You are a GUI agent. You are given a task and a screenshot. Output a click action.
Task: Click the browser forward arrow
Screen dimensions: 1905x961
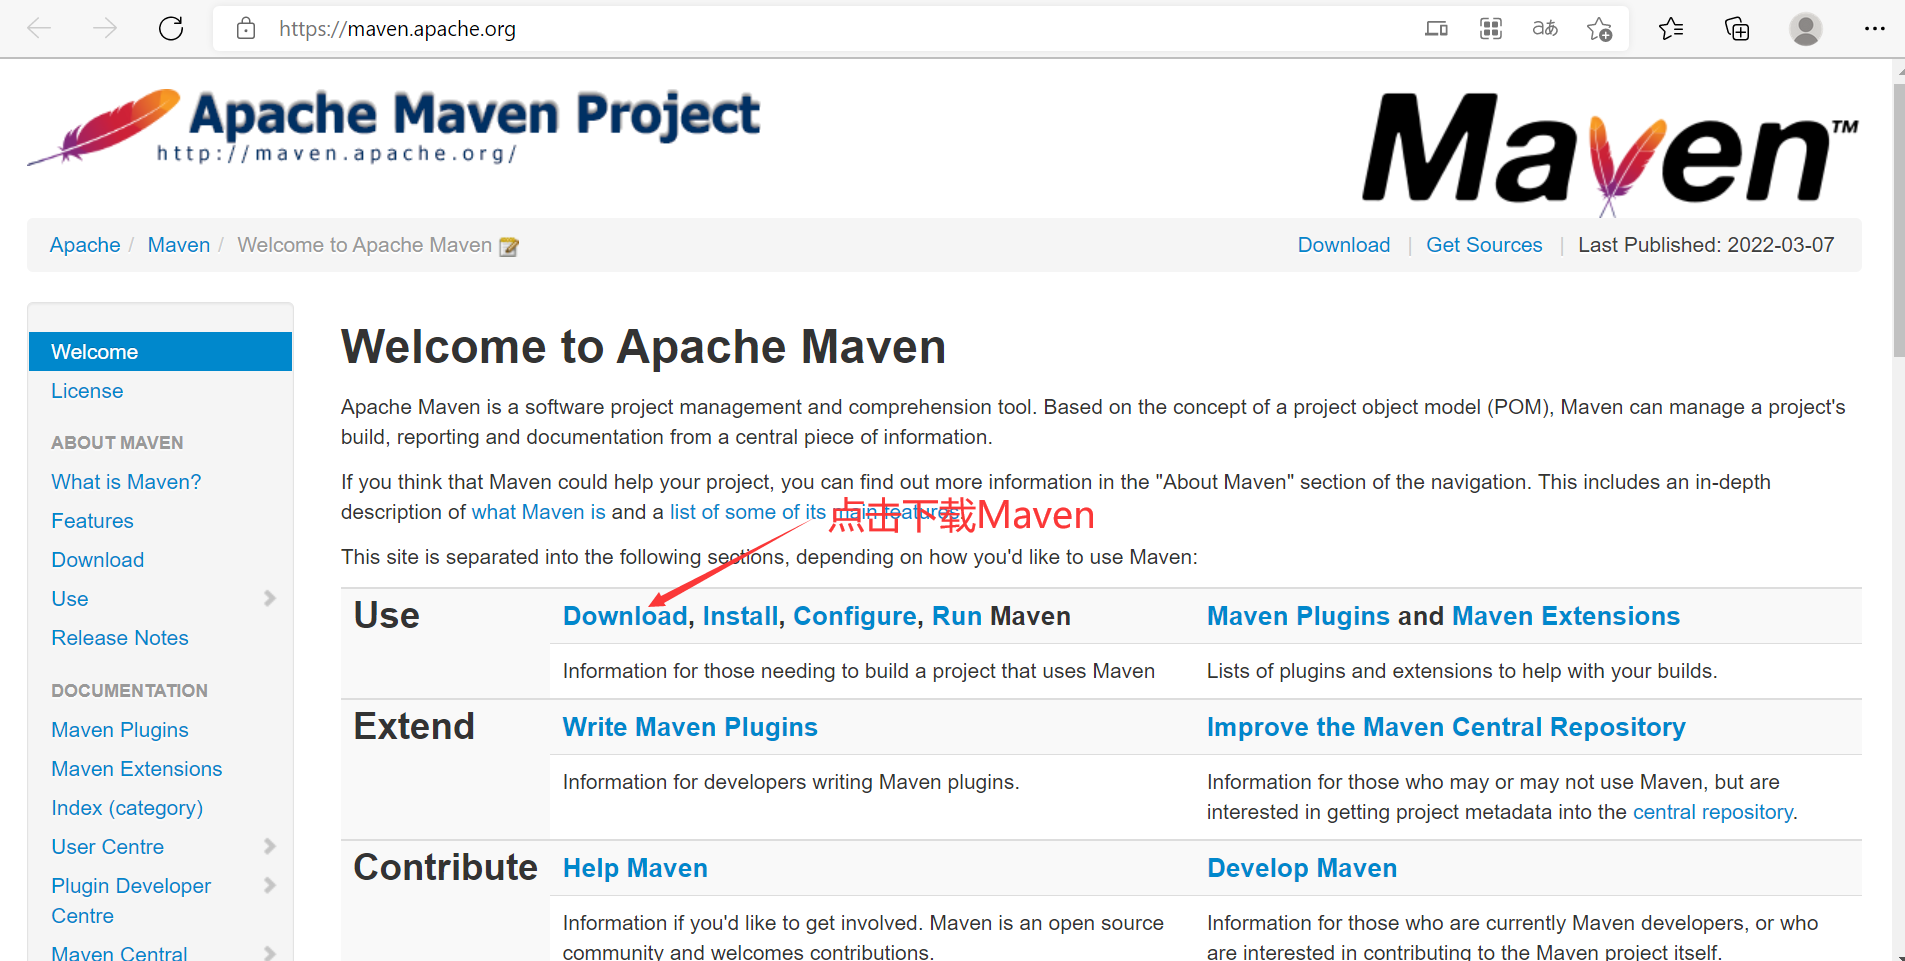pyautogui.click(x=105, y=28)
